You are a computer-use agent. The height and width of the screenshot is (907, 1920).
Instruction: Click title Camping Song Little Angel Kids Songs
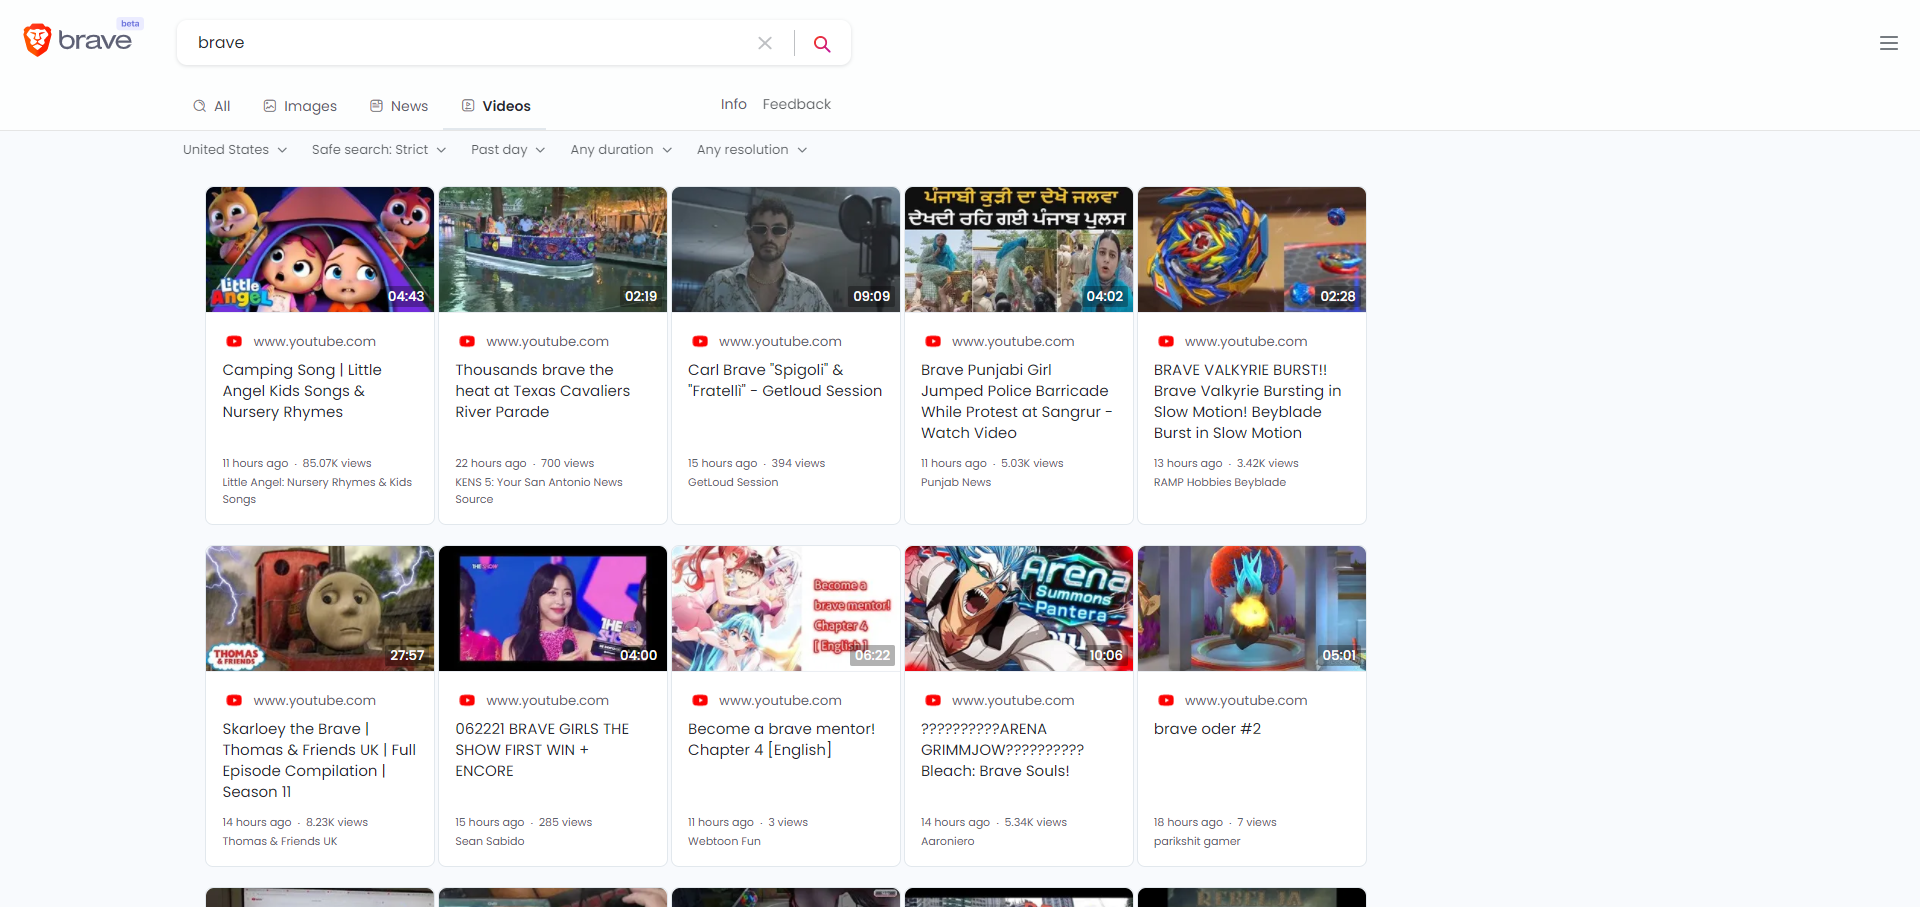302,391
